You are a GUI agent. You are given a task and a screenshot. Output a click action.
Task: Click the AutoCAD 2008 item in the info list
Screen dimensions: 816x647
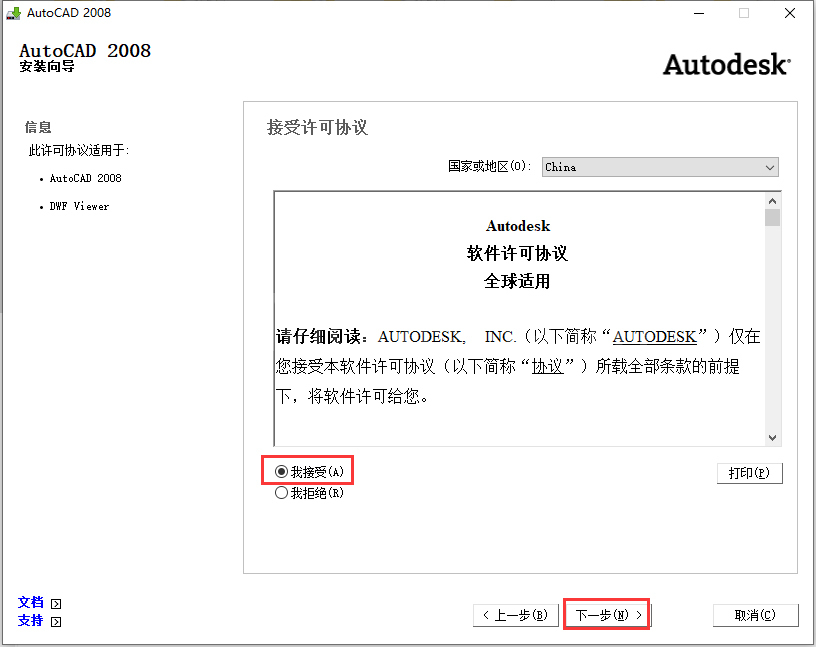coord(85,179)
